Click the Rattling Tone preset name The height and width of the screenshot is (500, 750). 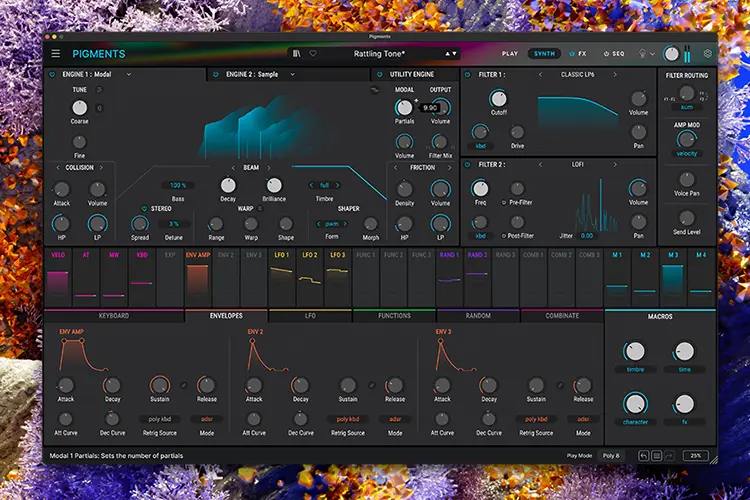(x=379, y=54)
